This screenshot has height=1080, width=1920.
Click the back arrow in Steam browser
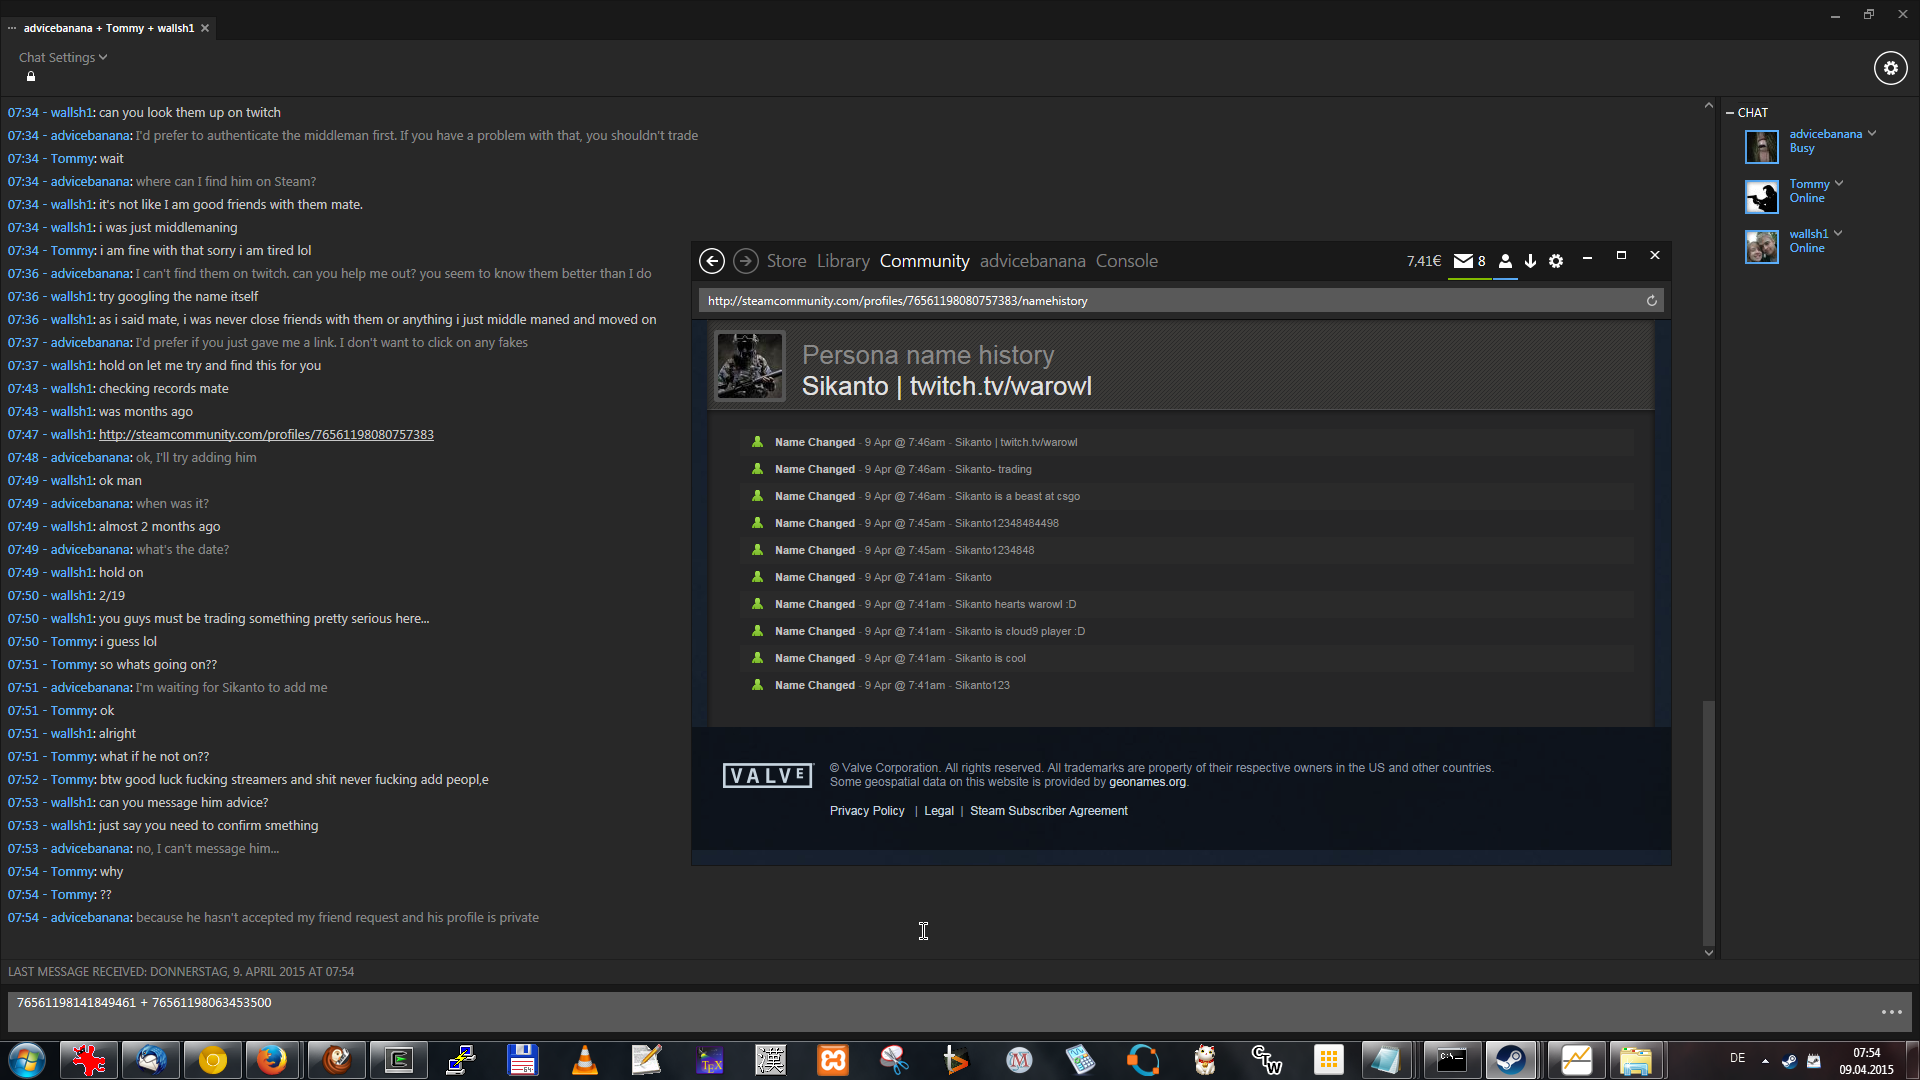[711, 261]
